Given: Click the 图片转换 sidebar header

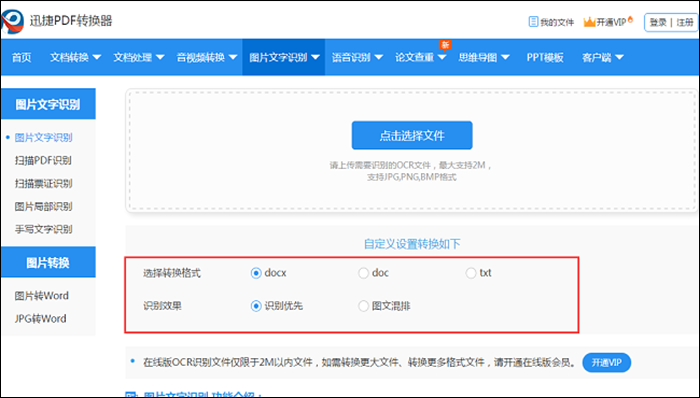Looking at the screenshot, I should click(48, 262).
